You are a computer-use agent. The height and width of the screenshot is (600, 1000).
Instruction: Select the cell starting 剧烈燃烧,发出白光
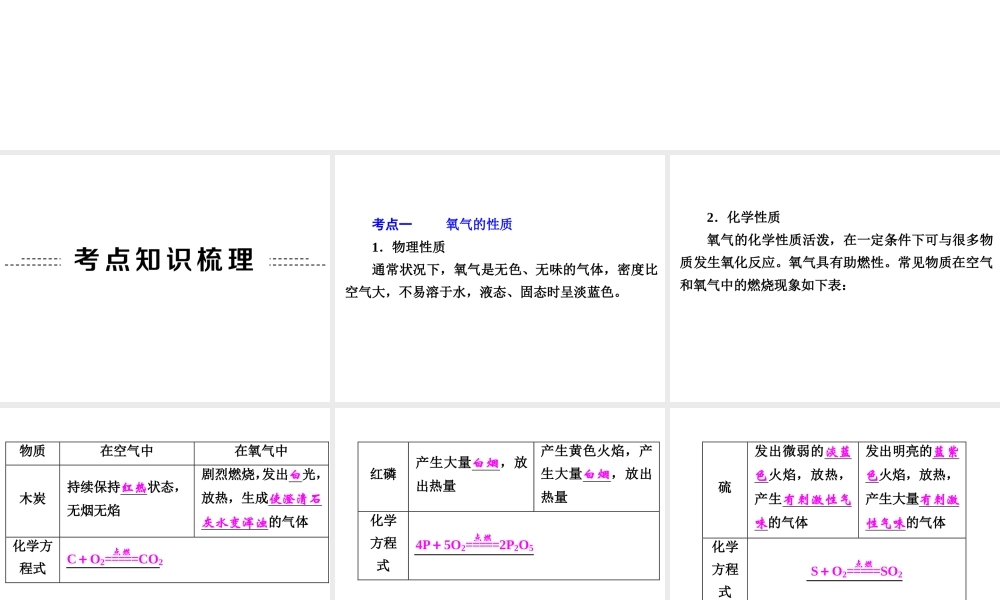point(261,499)
